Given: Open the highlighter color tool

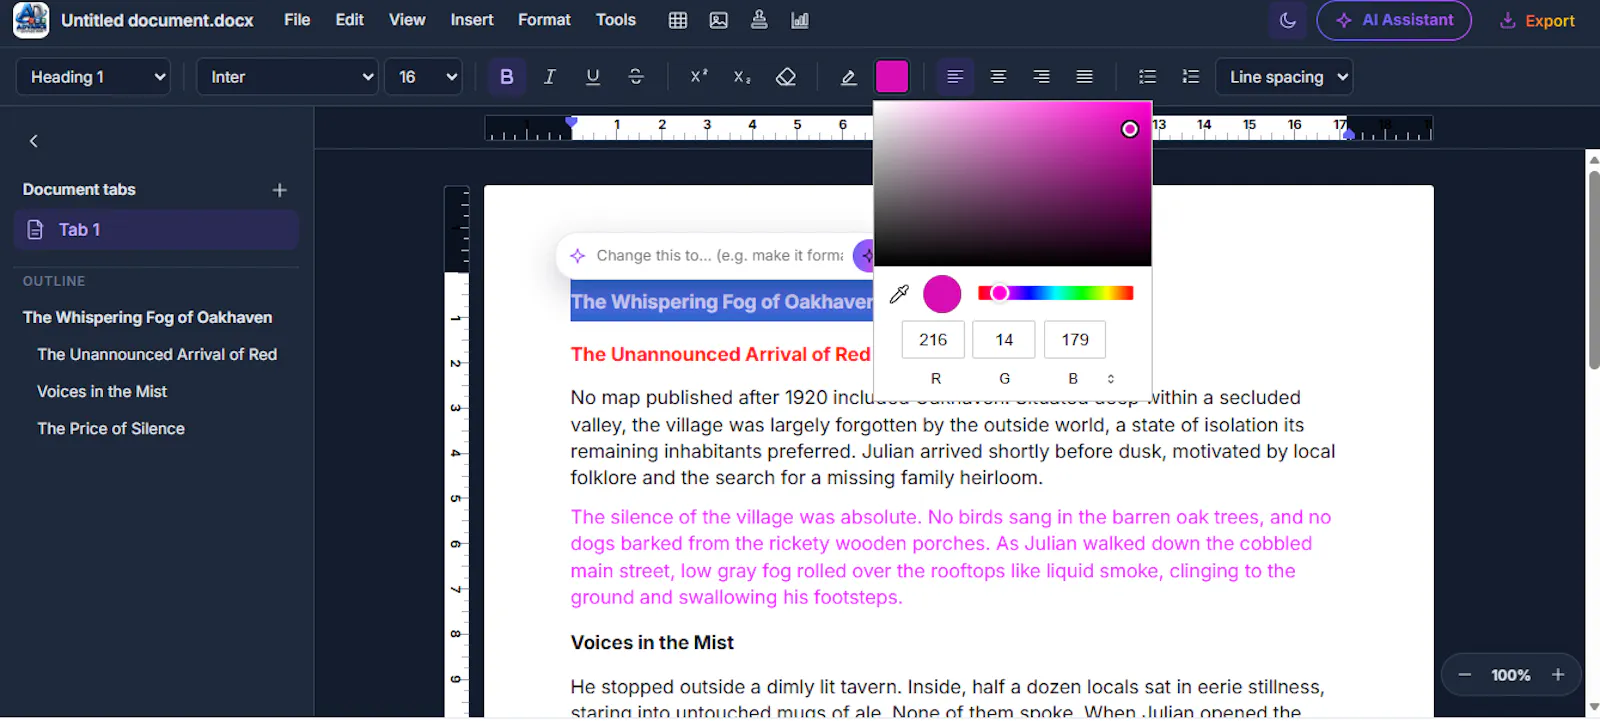Looking at the screenshot, I should click(x=848, y=77).
